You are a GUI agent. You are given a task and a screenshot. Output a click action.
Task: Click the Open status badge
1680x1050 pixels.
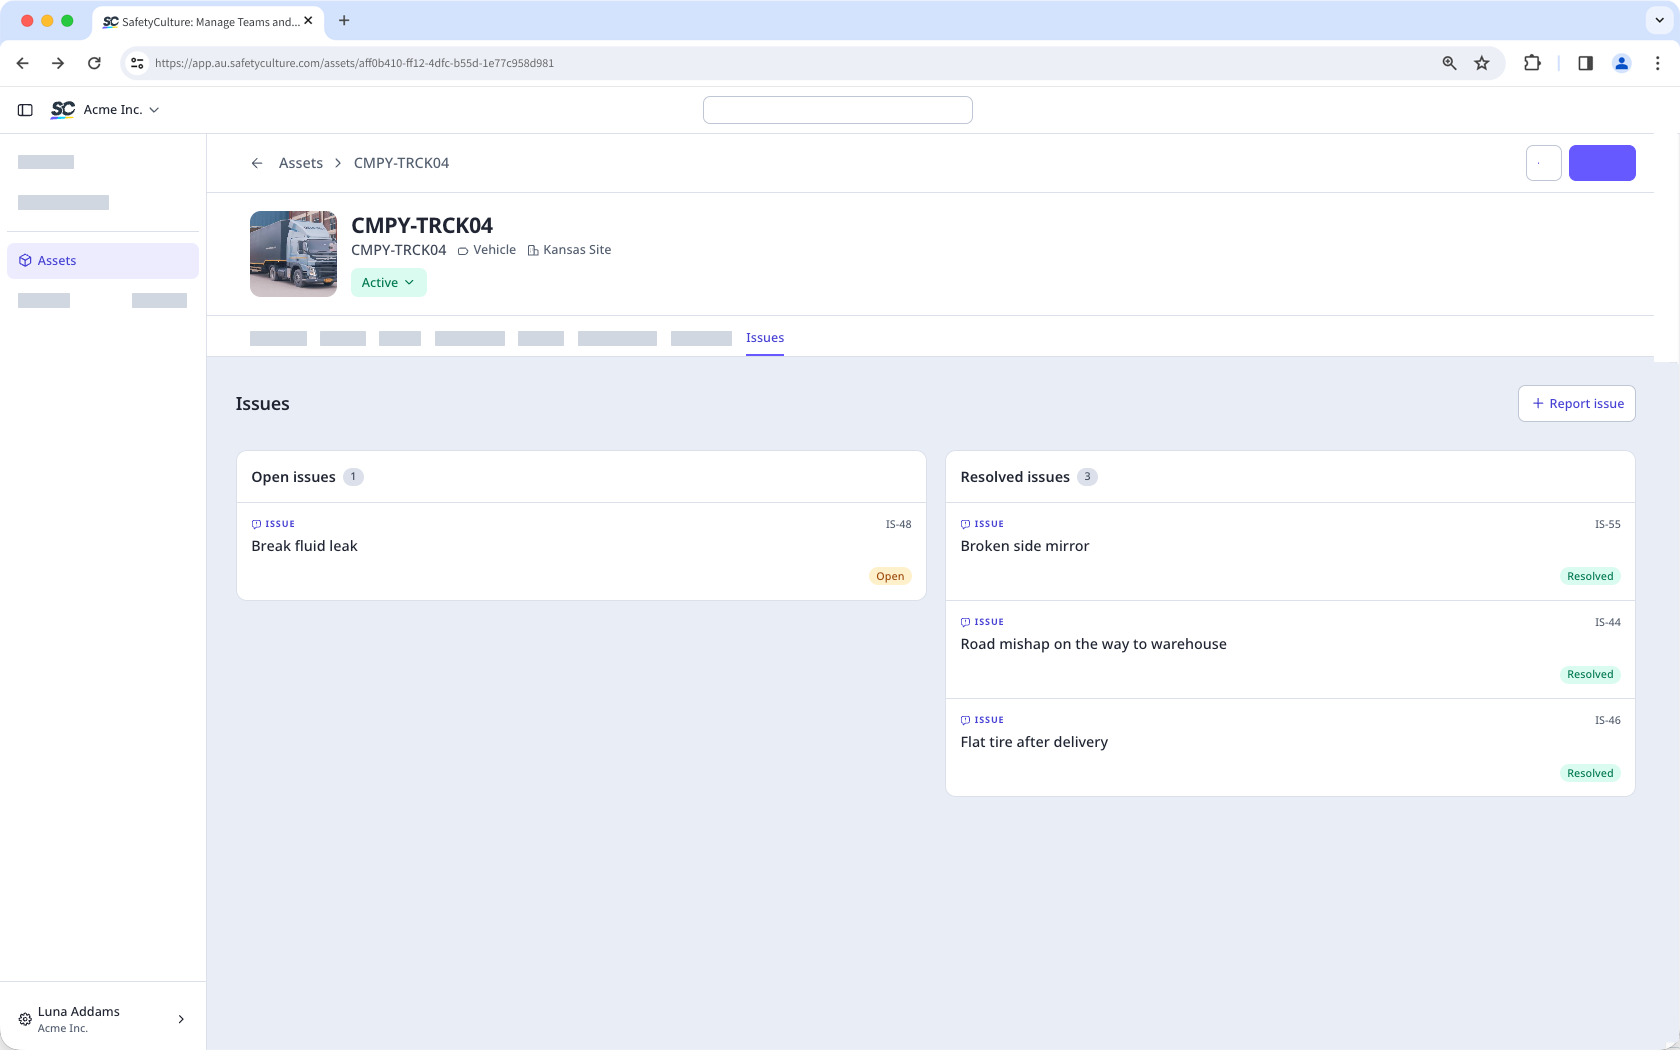[890, 576]
